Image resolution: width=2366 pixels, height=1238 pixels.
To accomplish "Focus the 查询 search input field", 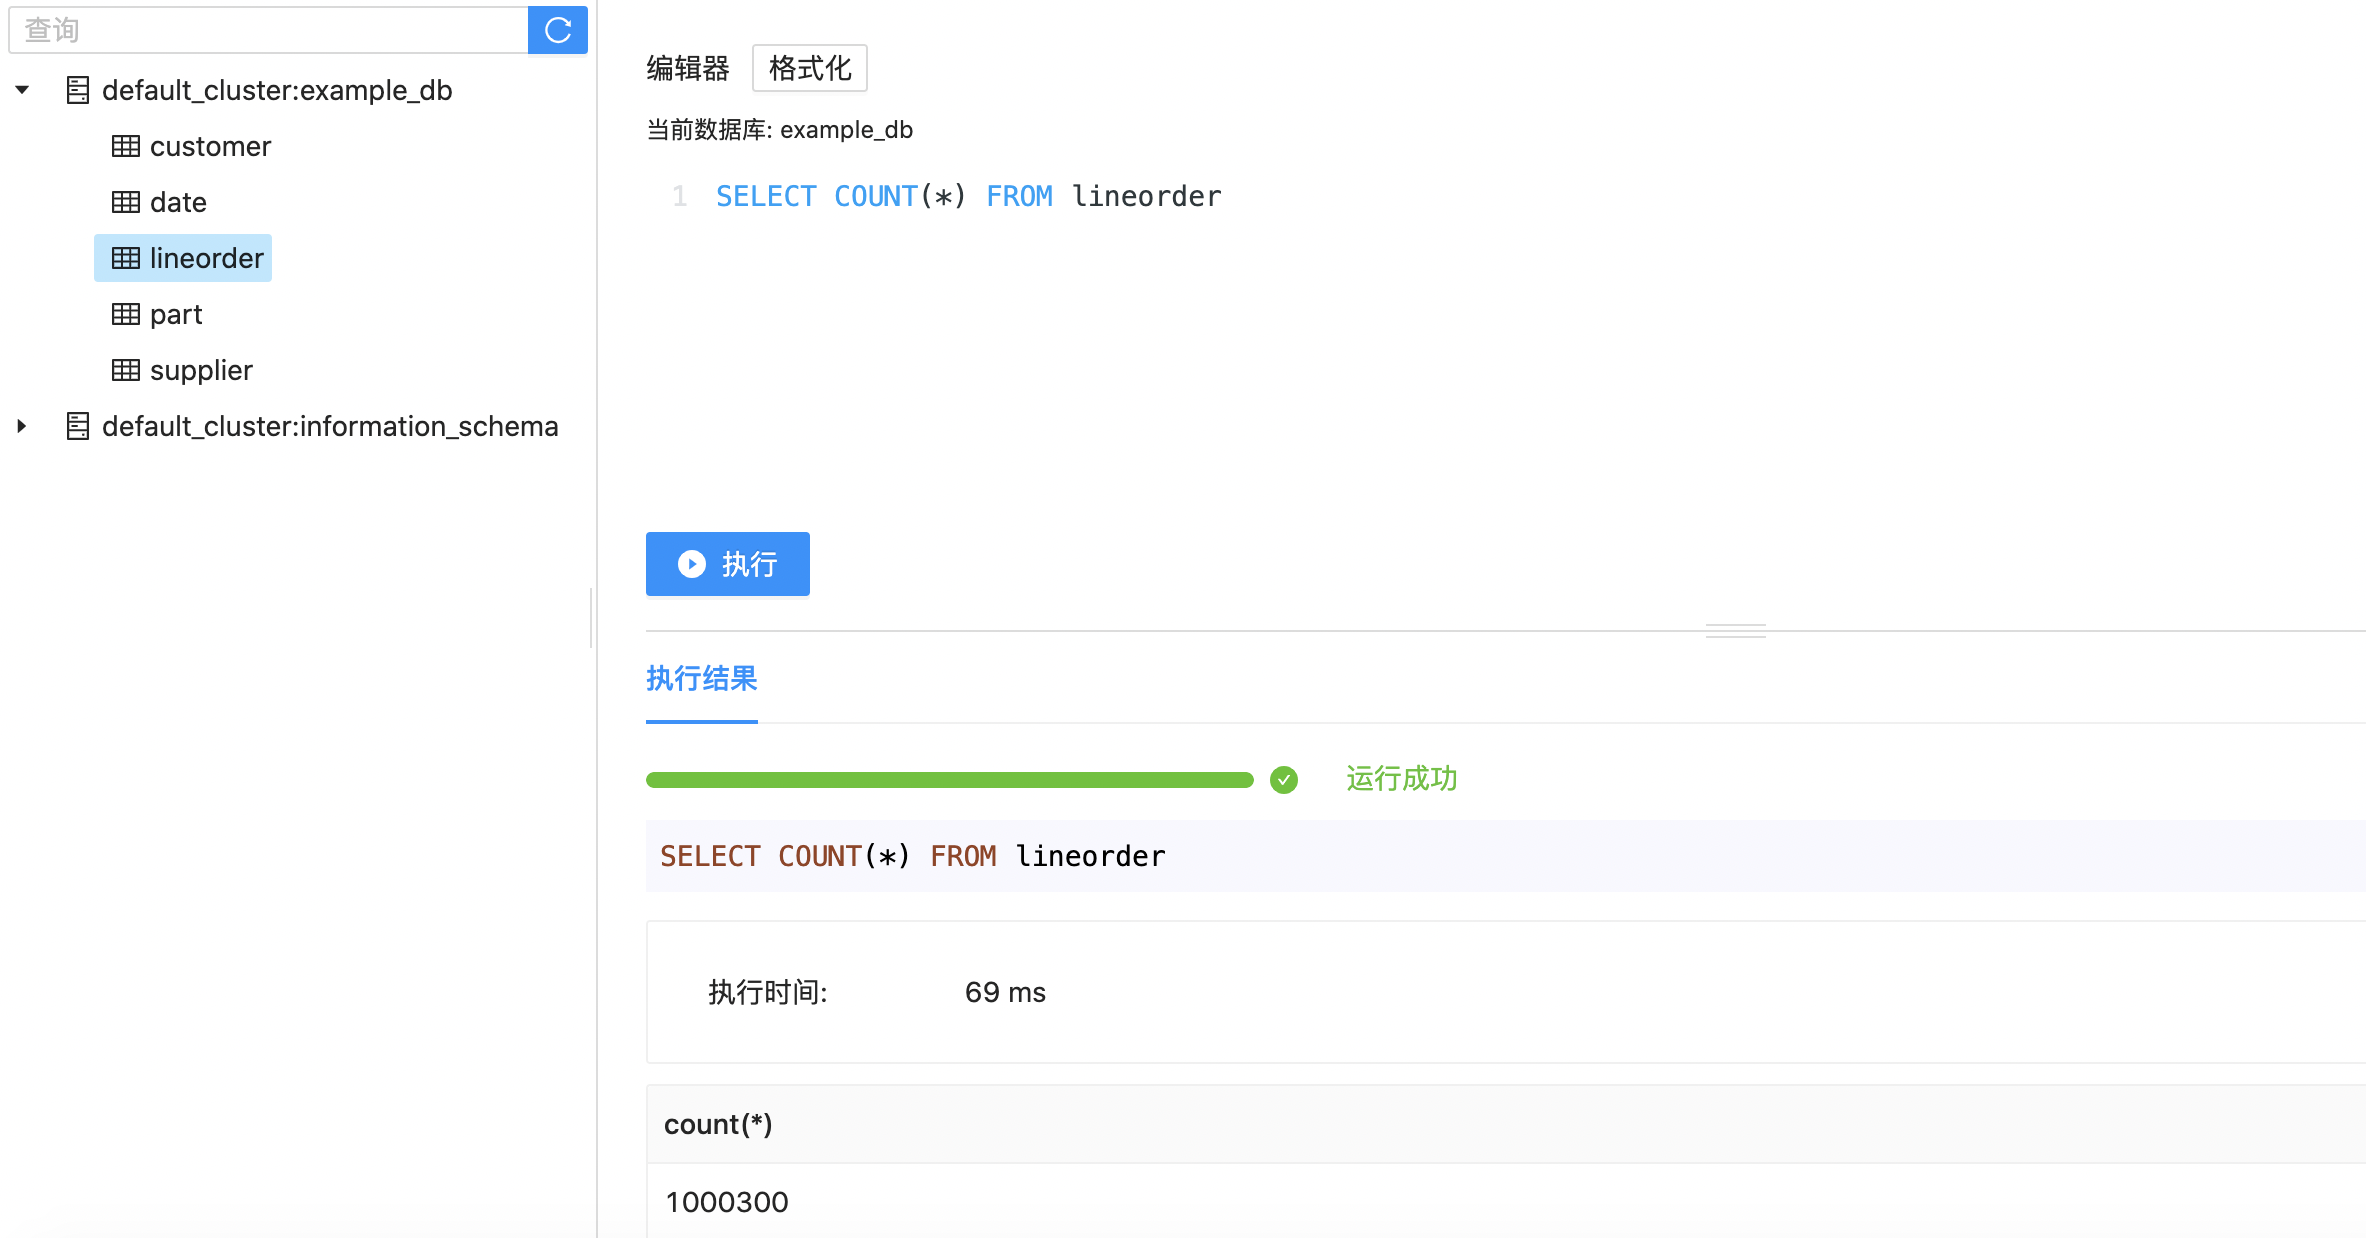I will (268, 30).
